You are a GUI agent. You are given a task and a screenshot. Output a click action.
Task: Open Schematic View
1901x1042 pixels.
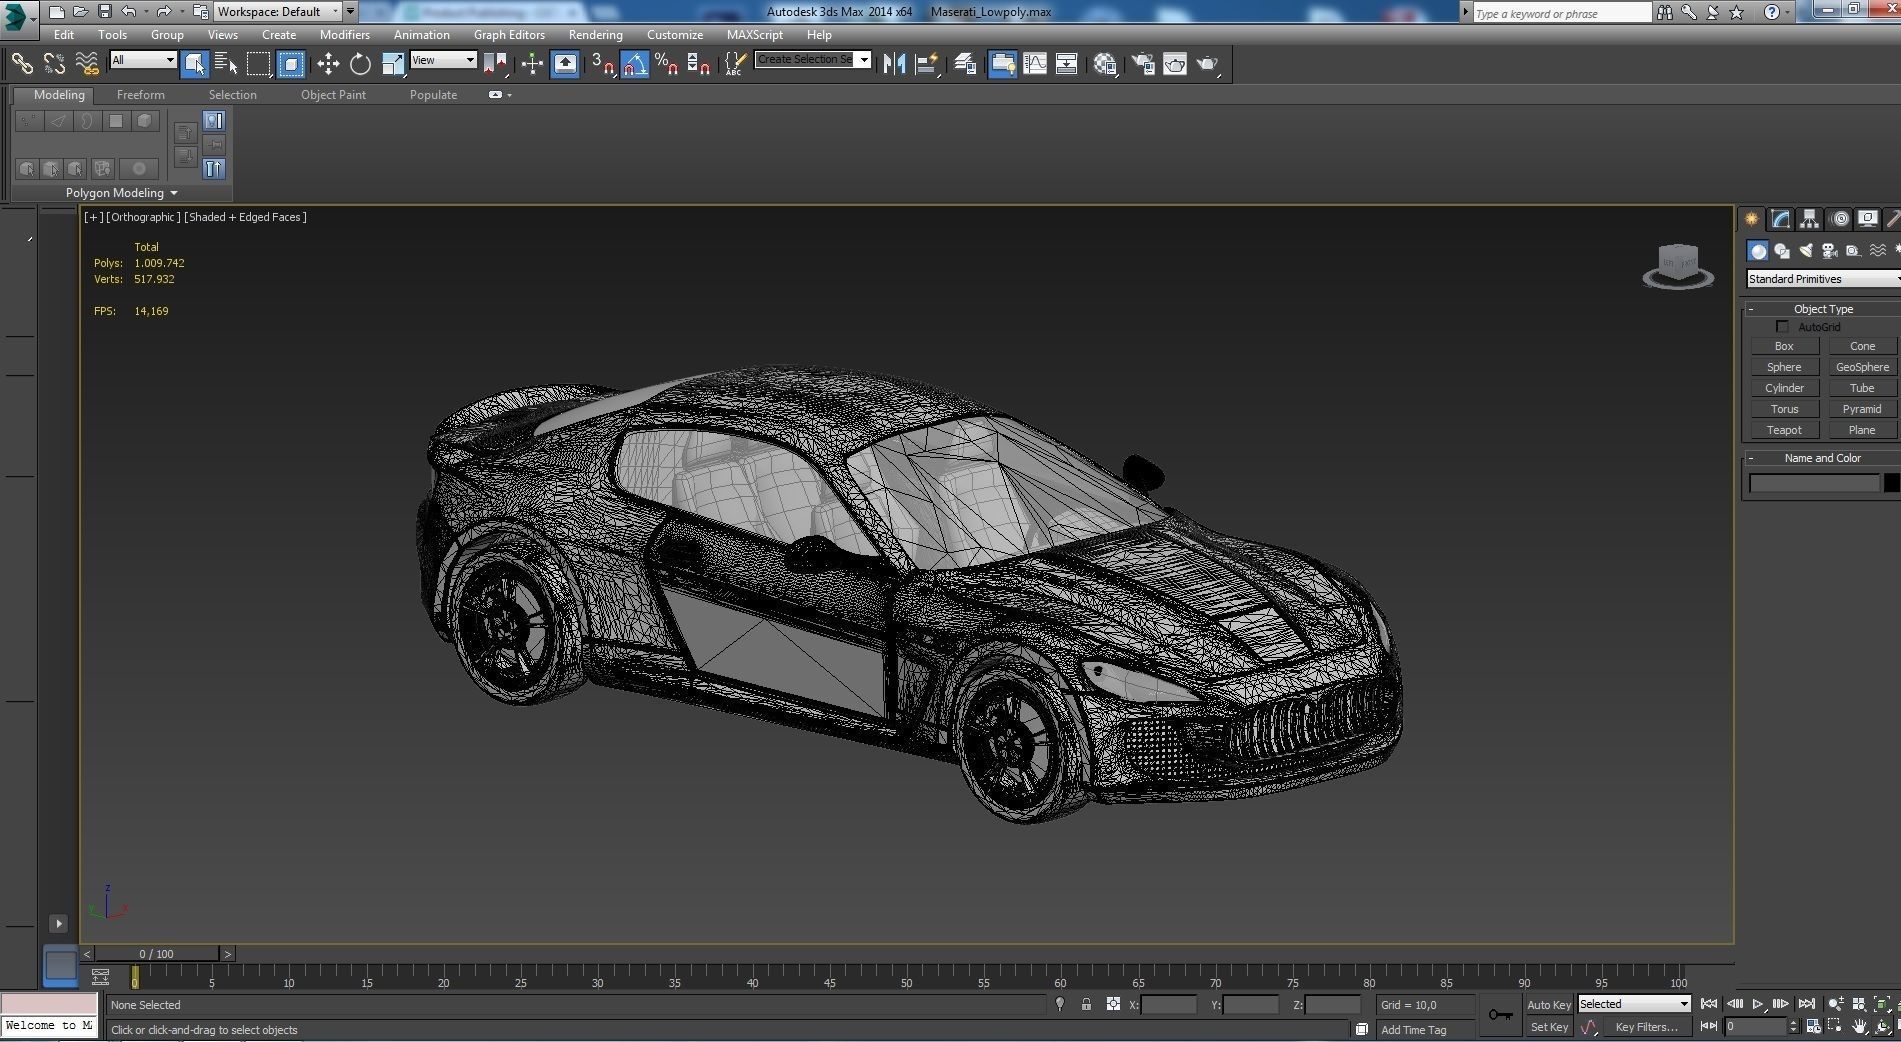[1067, 64]
